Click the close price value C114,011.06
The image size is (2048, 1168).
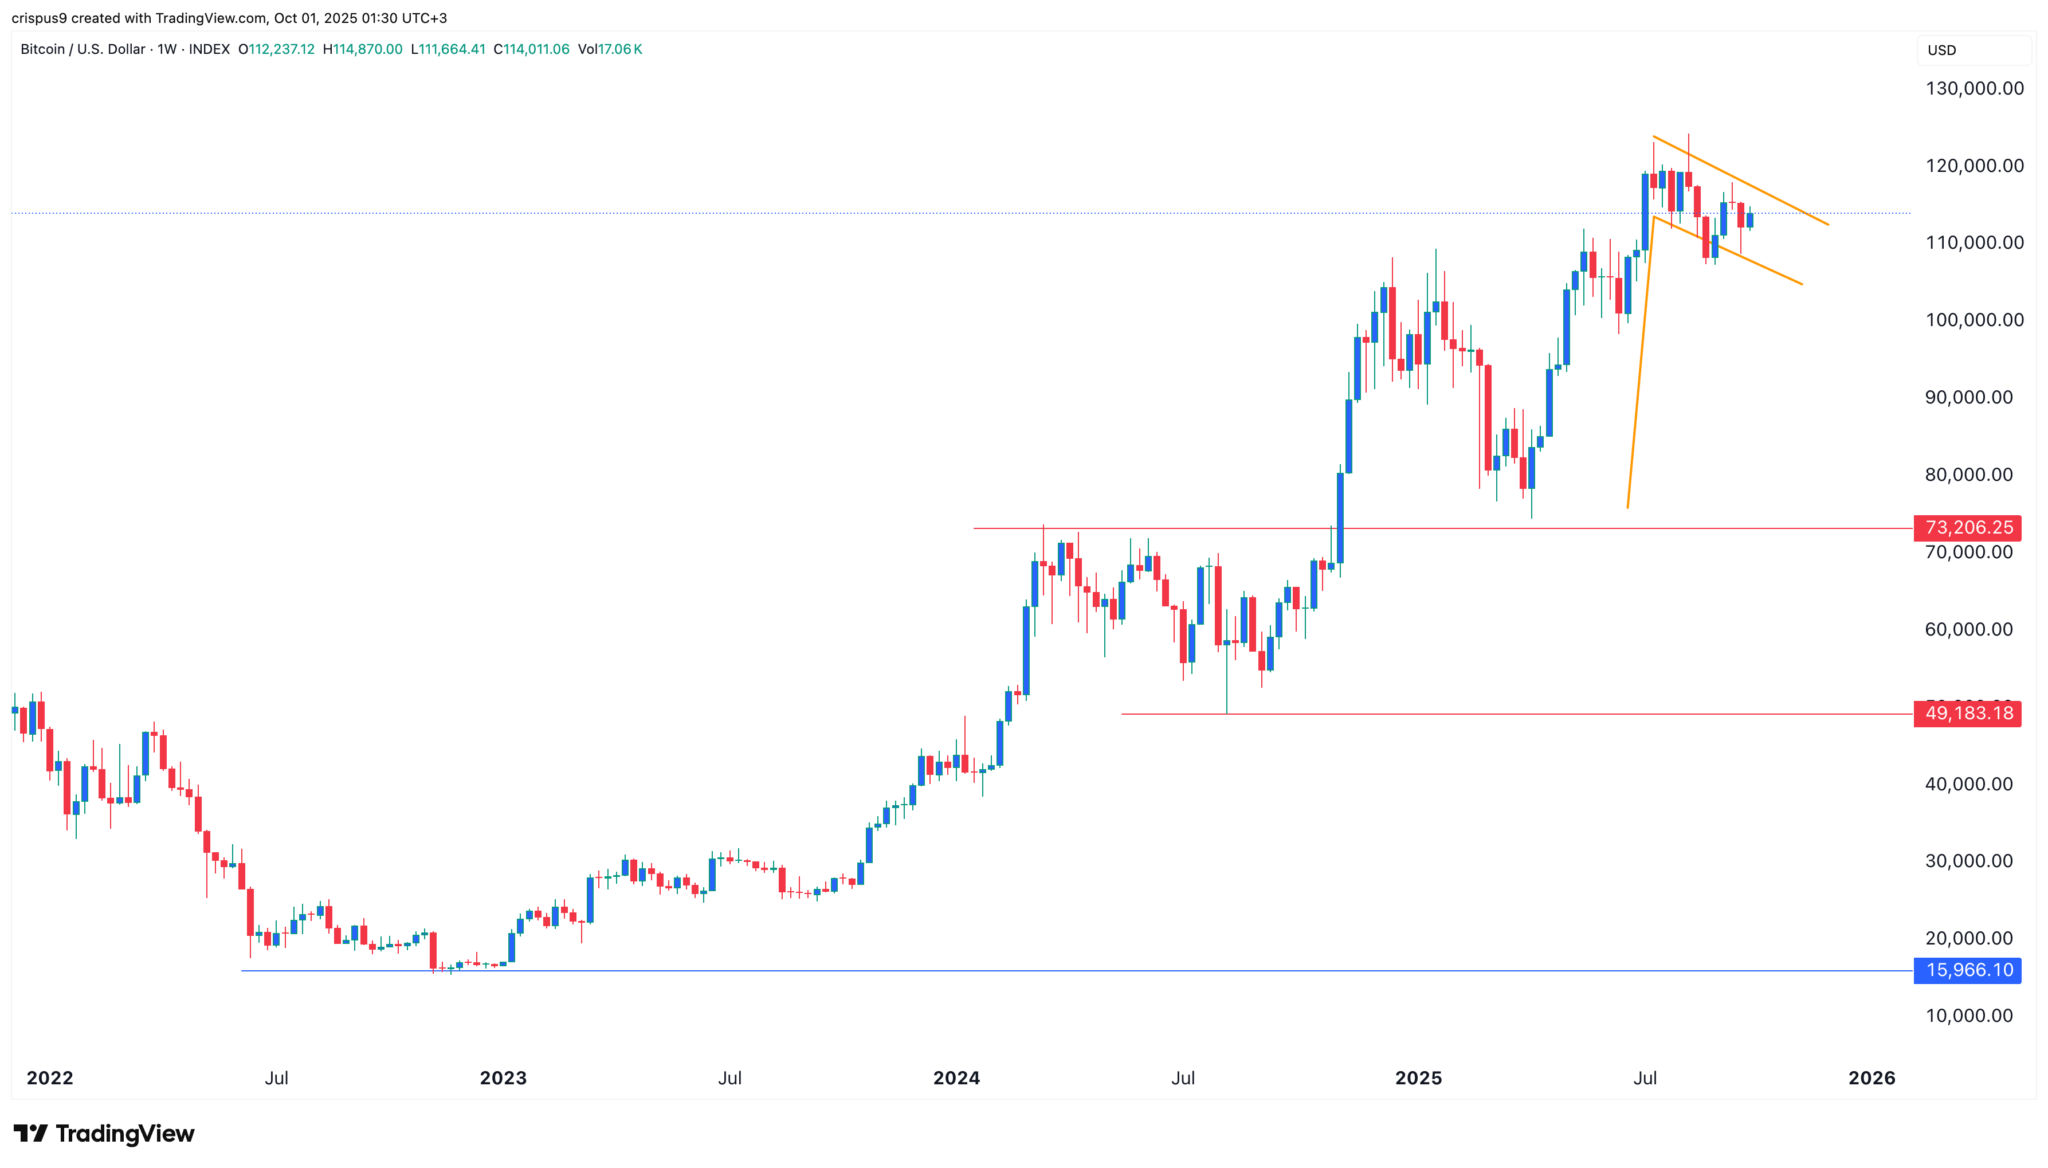coord(532,49)
